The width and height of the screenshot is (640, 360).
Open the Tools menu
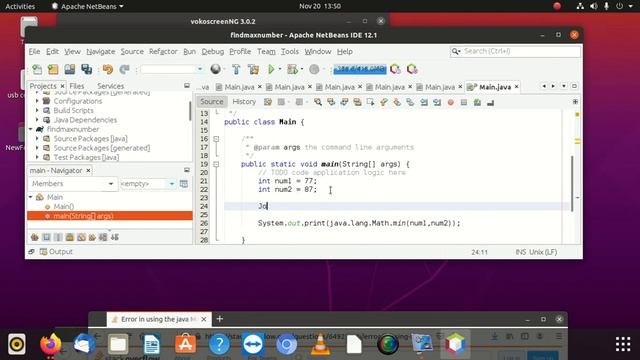point(290,51)
